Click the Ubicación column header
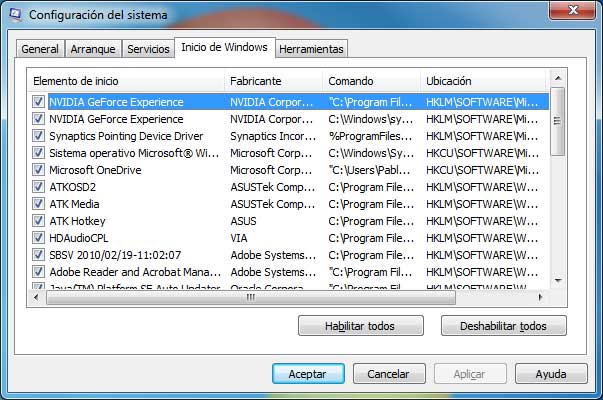Screen dimensions: 603x400 pyautogui.click(x=484, y=81)
